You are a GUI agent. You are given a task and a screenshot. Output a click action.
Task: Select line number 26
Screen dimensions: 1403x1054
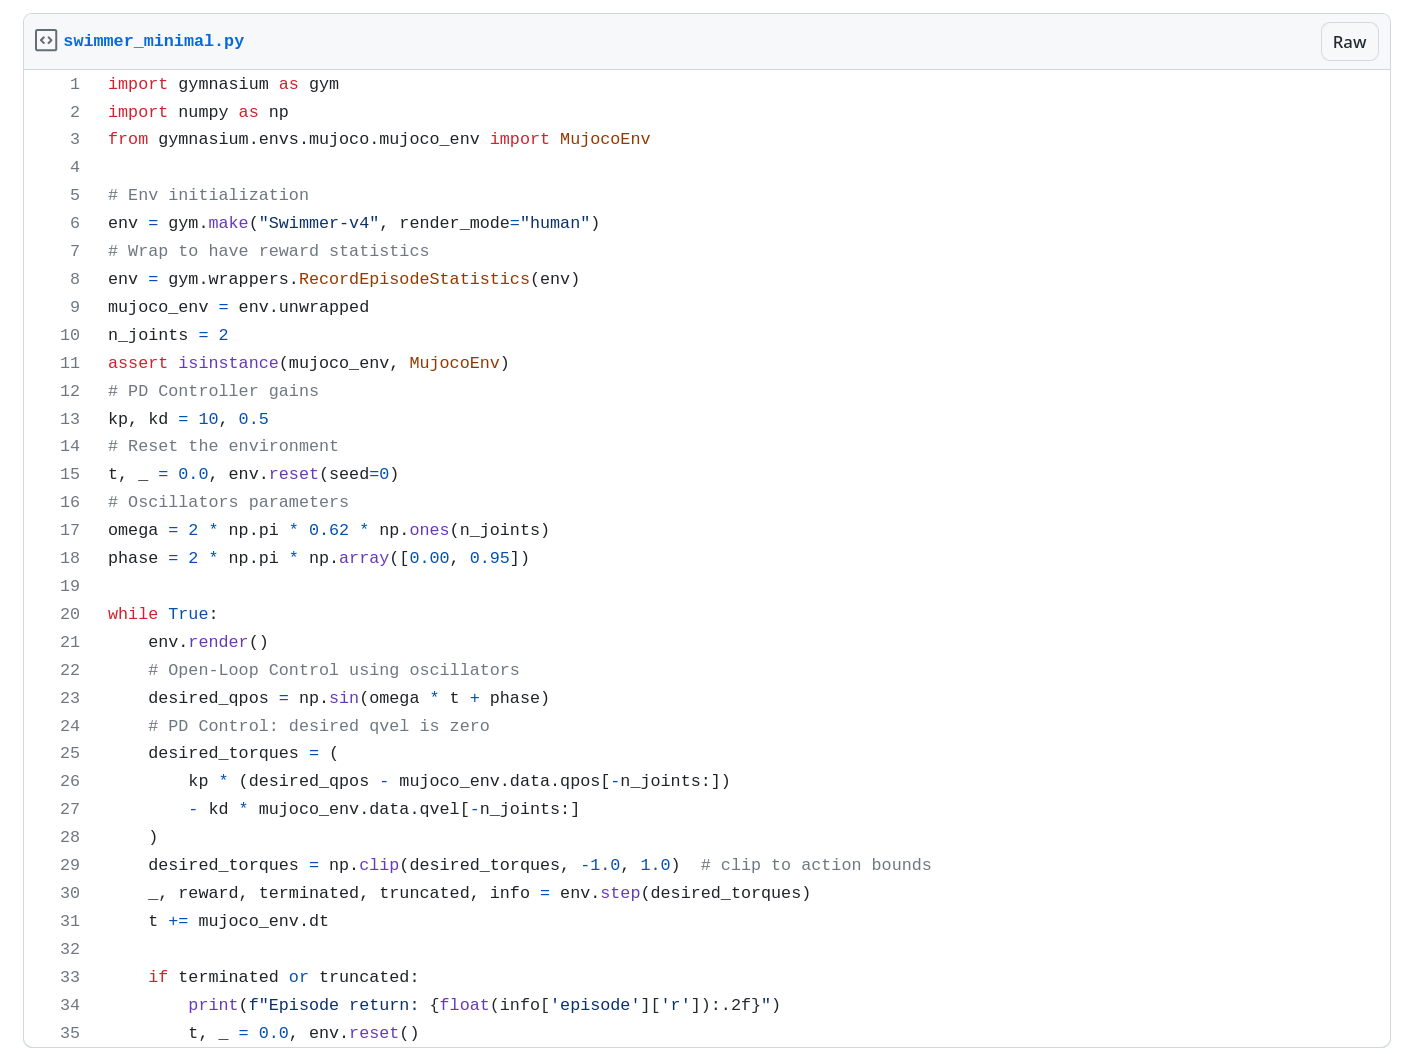point(70,781)
